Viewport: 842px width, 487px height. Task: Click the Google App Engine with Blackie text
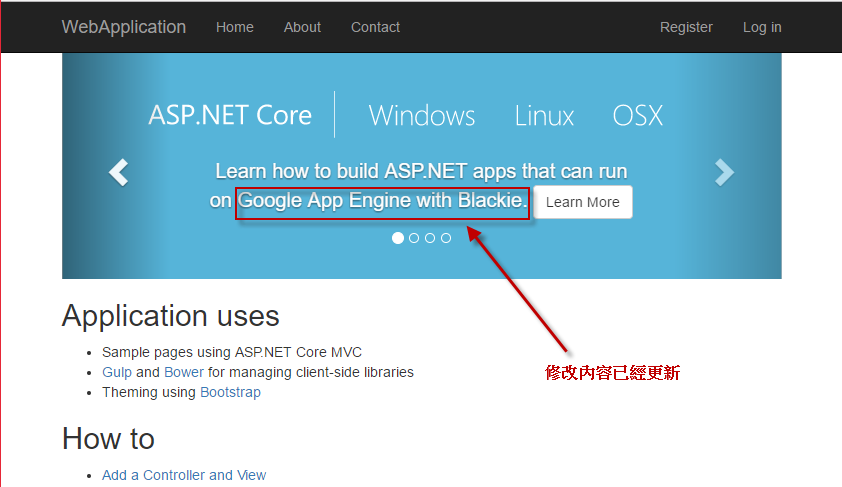pos(381,201)
